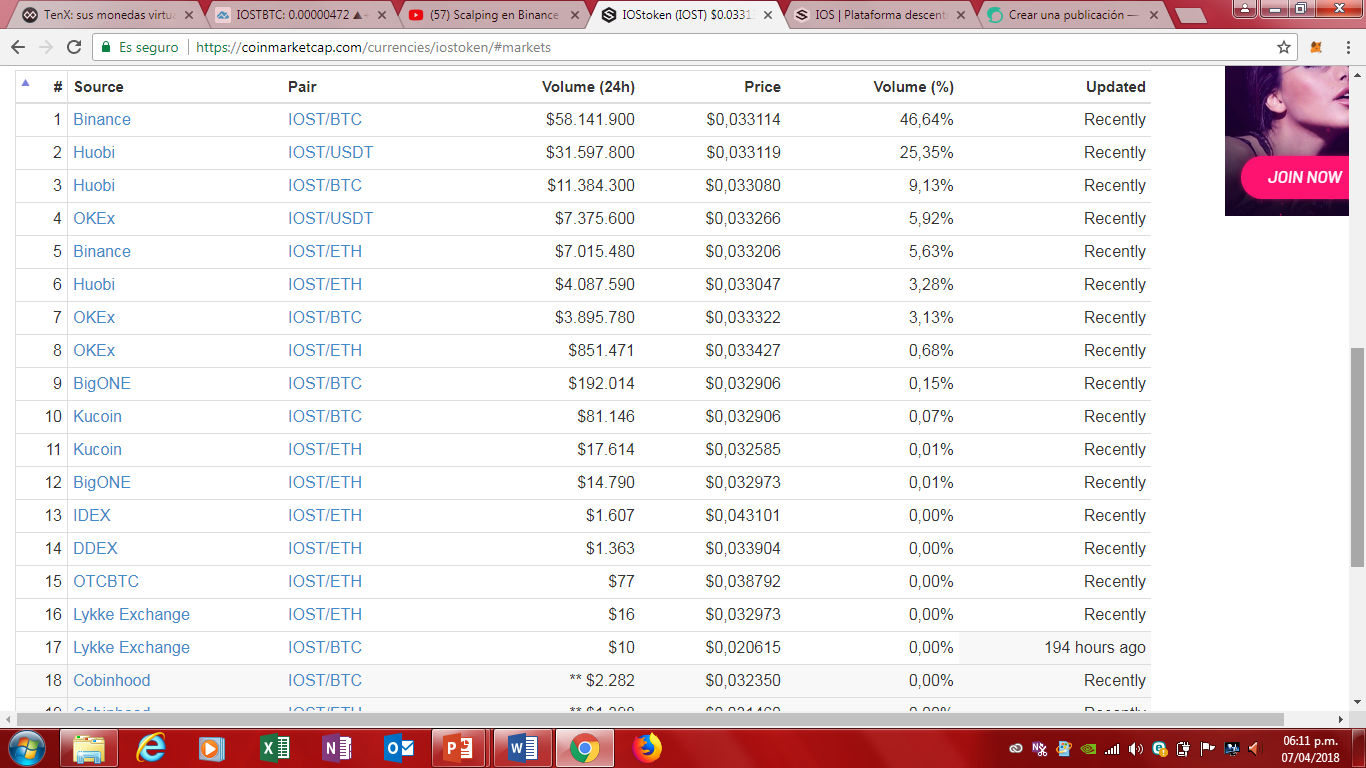Viewport: 1366px width, 768px height.
Task: Click the vertical page scrollbar thumb
Action: click(x=1357, y=457)
